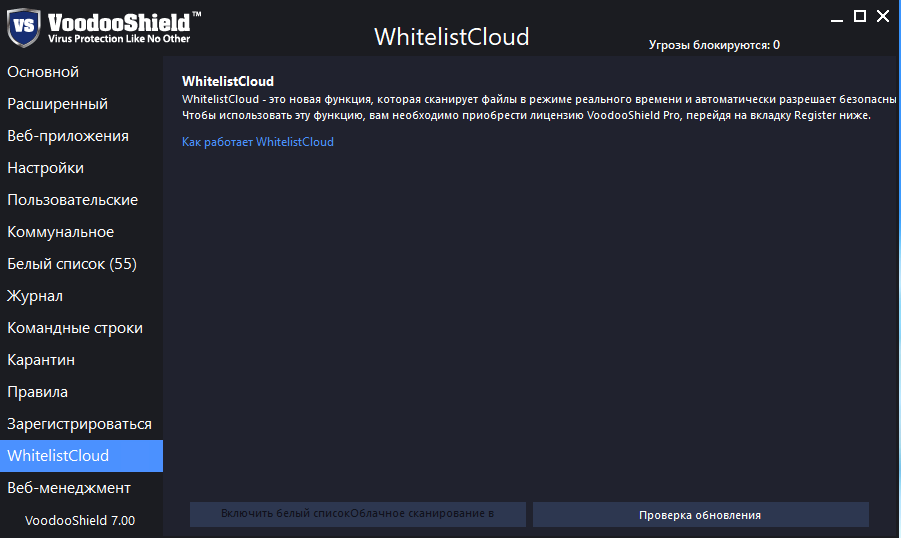Open the Веб-приложения section
Image resolution: width=901 pixels, height=538 pixels.
point(81,136)
